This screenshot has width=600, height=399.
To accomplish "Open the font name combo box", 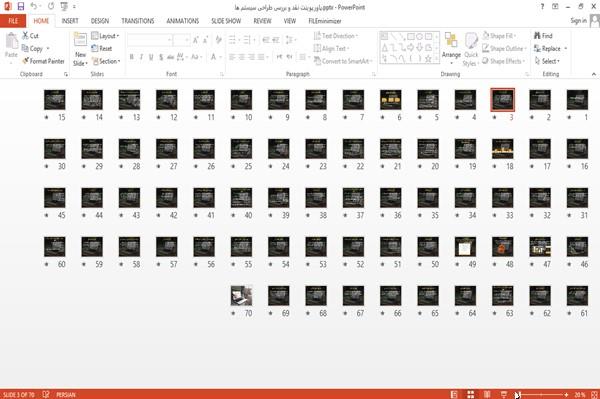I will [149, 40].
